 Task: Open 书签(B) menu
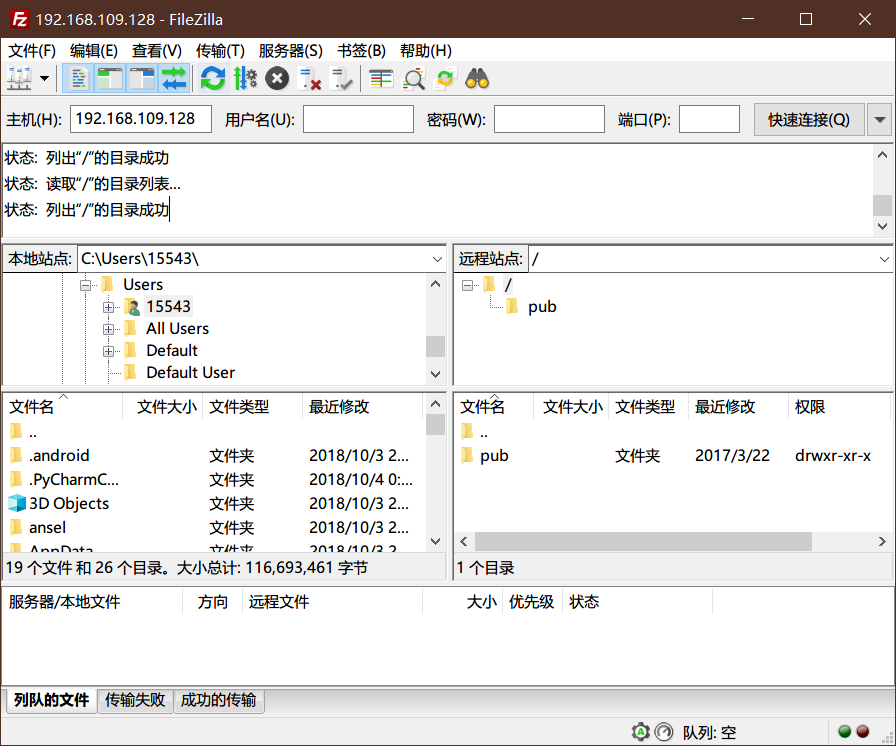coord(361,51)
